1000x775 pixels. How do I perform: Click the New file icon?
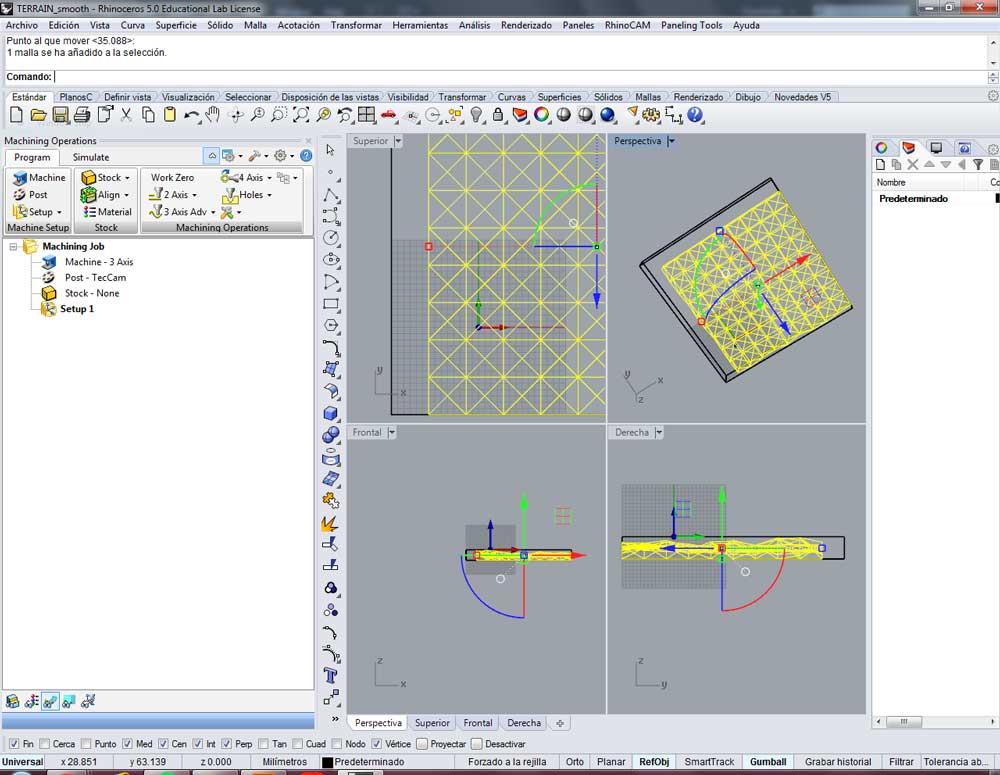tap(17, 115)
